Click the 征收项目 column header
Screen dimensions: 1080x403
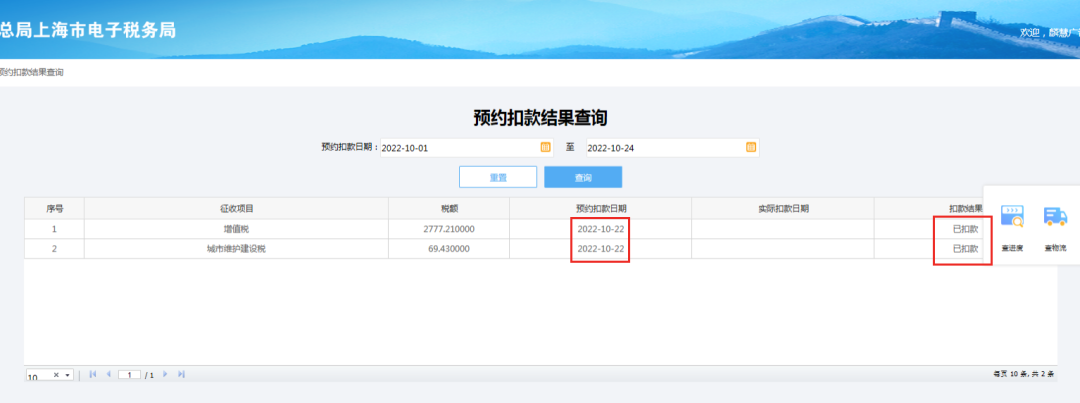pos(236,208)
